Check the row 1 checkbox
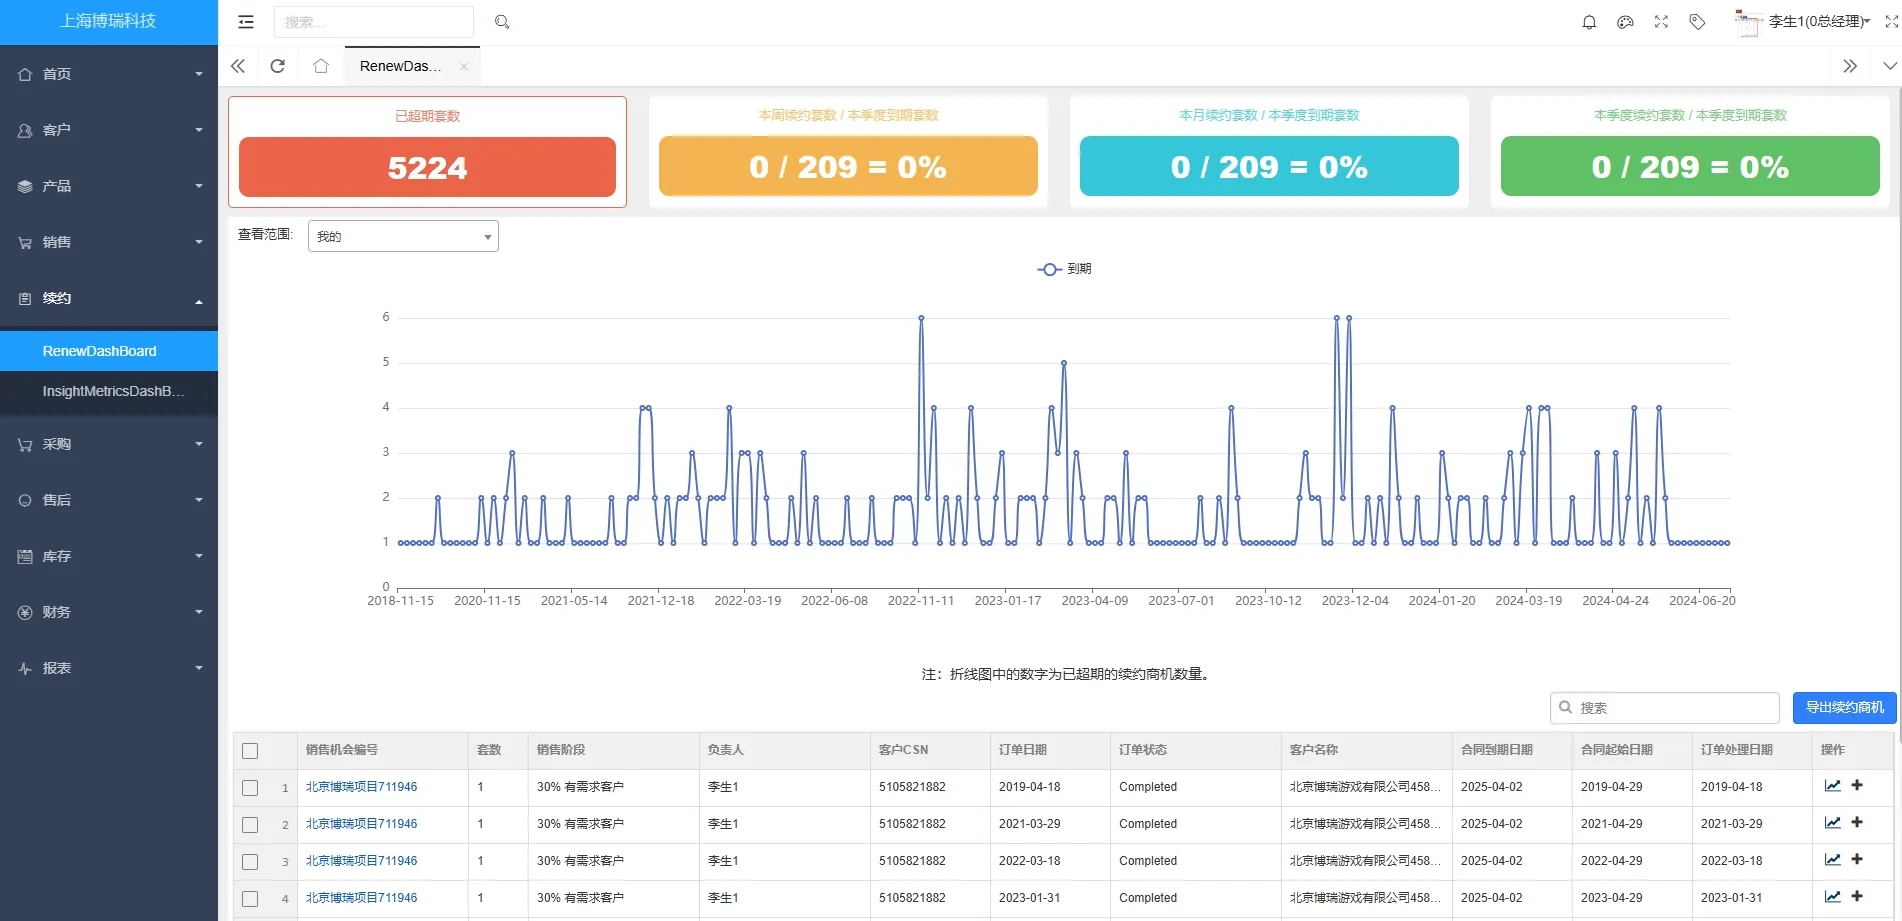1902x921 pixels. pyautogui.click(x=250, y=788)
